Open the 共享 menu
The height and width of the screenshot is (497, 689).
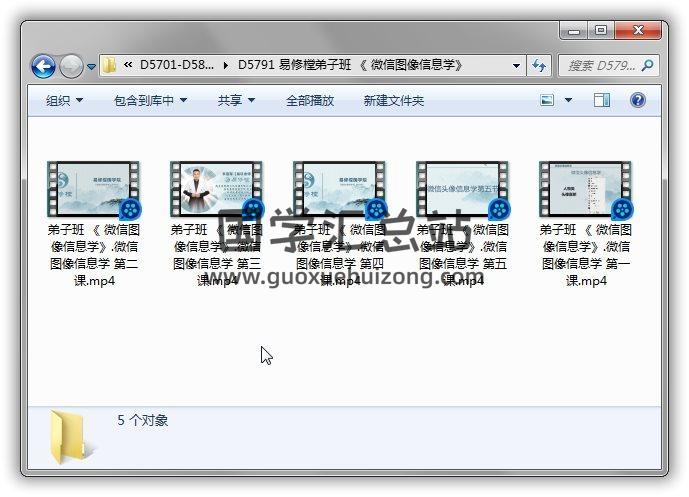coord(236,100)
